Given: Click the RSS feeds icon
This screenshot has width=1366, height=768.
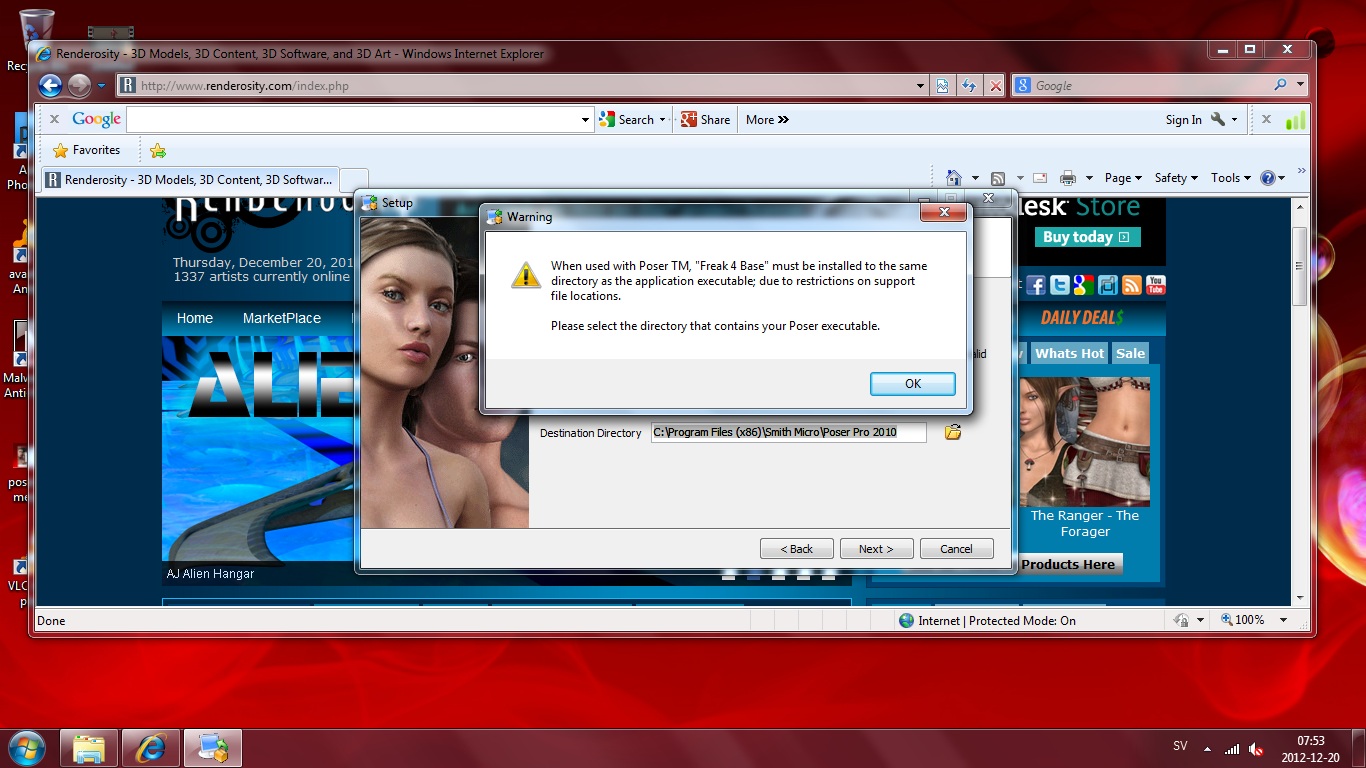Looking at the screenshot, I should pos(998,178).
